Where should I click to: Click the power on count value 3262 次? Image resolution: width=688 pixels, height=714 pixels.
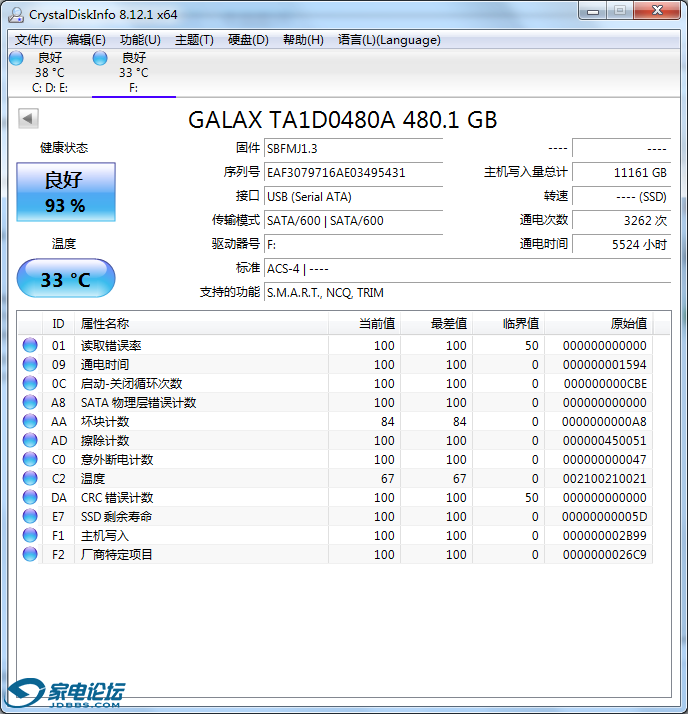click(622, 221)
